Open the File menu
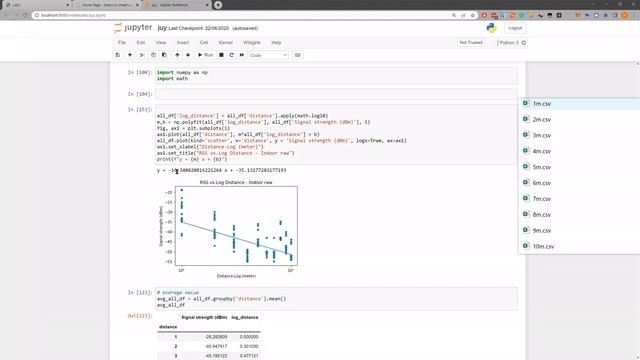The height and width of the screenshot is (360, 640). tap(122, 42)
